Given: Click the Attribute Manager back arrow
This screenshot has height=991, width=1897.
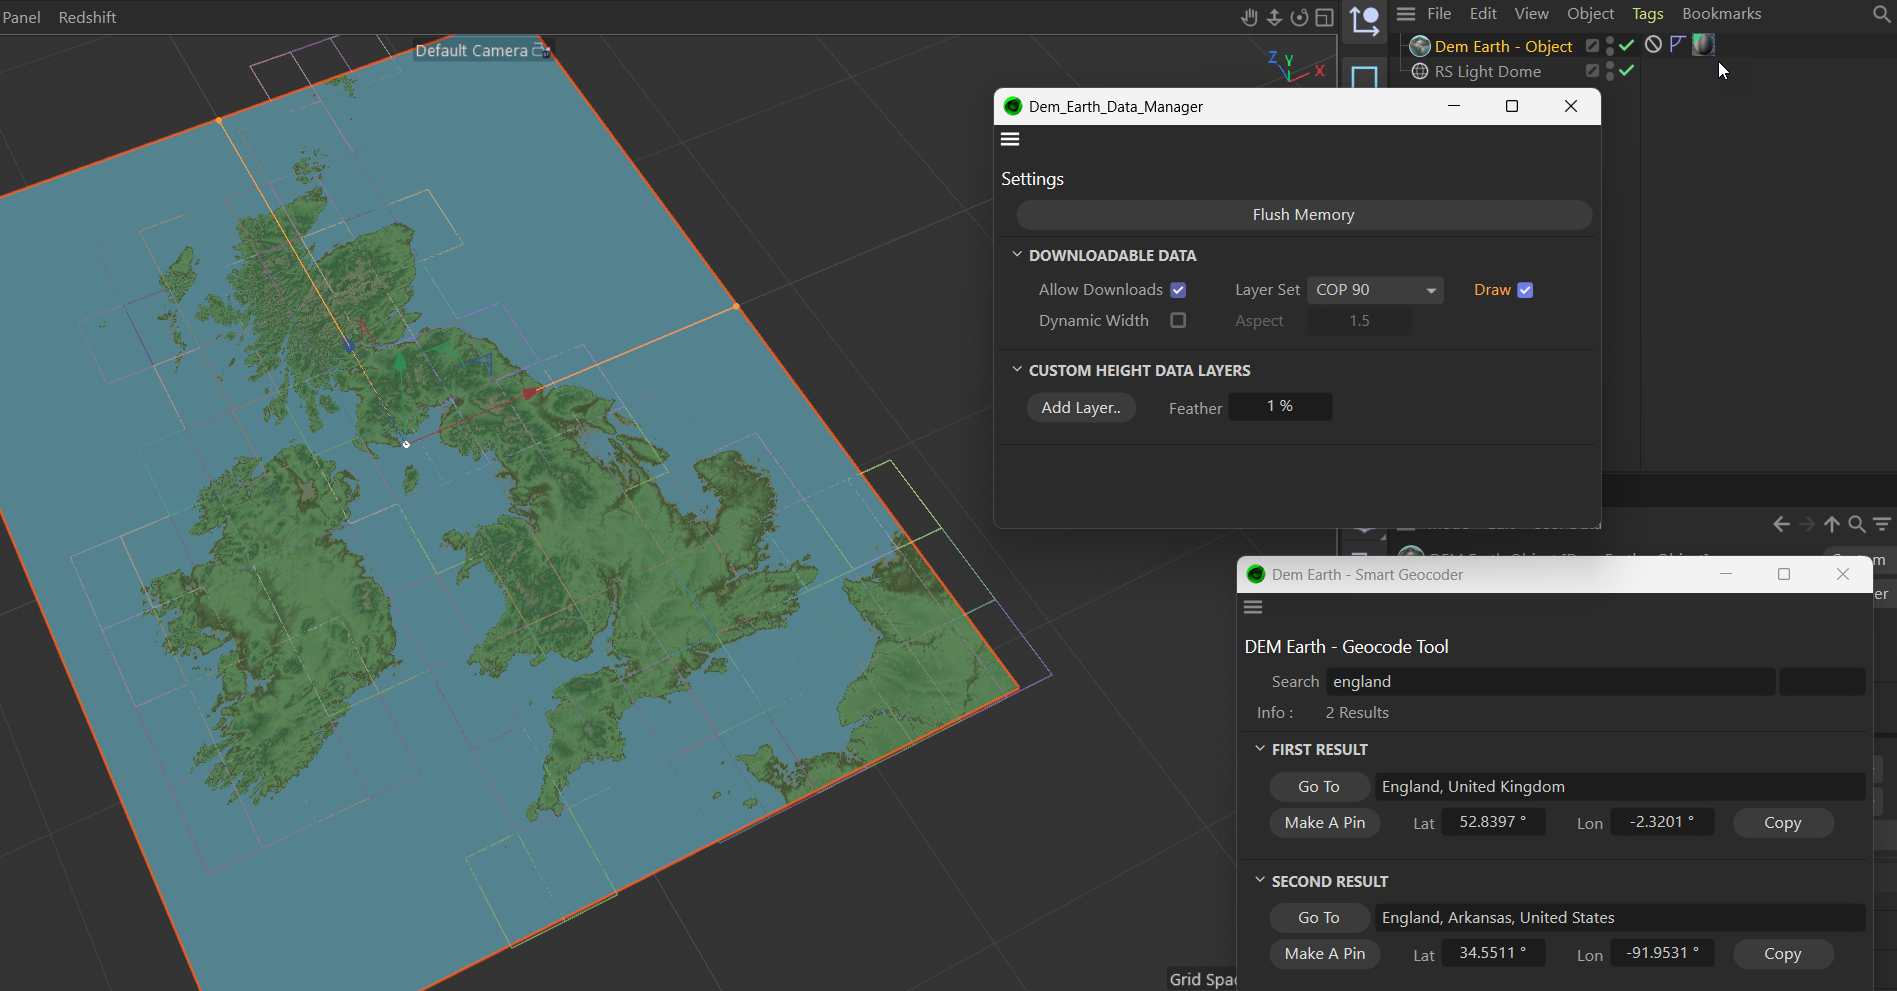Looking at the screenshot, I should coord(1781,524).
